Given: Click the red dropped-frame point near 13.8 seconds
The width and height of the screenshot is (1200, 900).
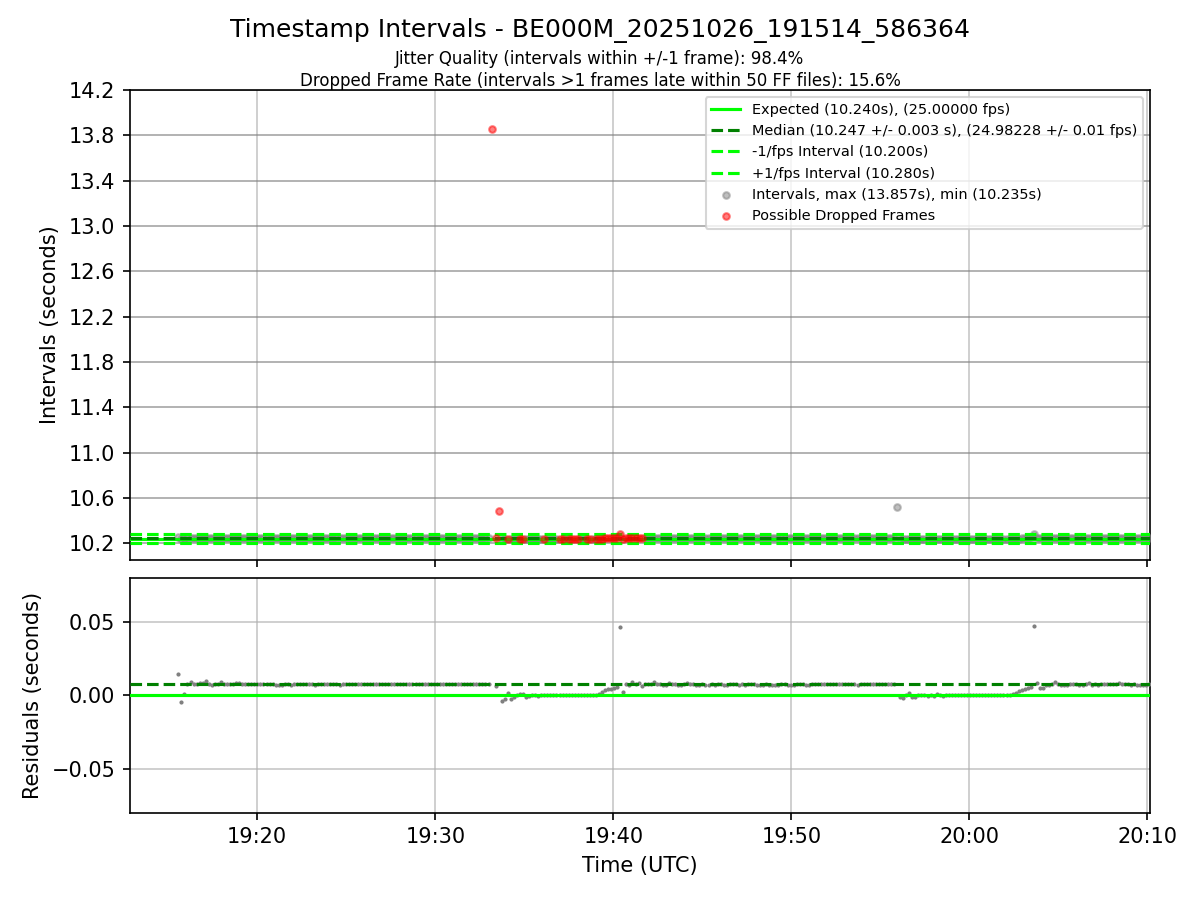Looking at the screenshot, I should (x=492, y=129).
